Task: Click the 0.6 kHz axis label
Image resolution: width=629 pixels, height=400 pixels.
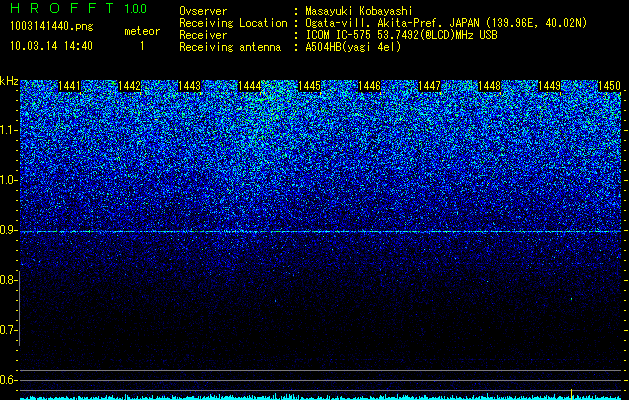Action: pyautogui.click(x=8, y=380)
